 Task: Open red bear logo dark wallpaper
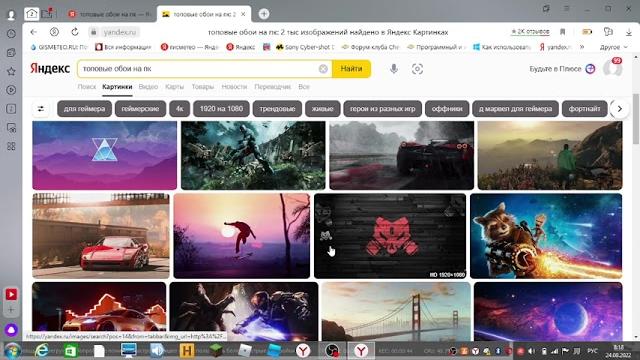(390, 236)
